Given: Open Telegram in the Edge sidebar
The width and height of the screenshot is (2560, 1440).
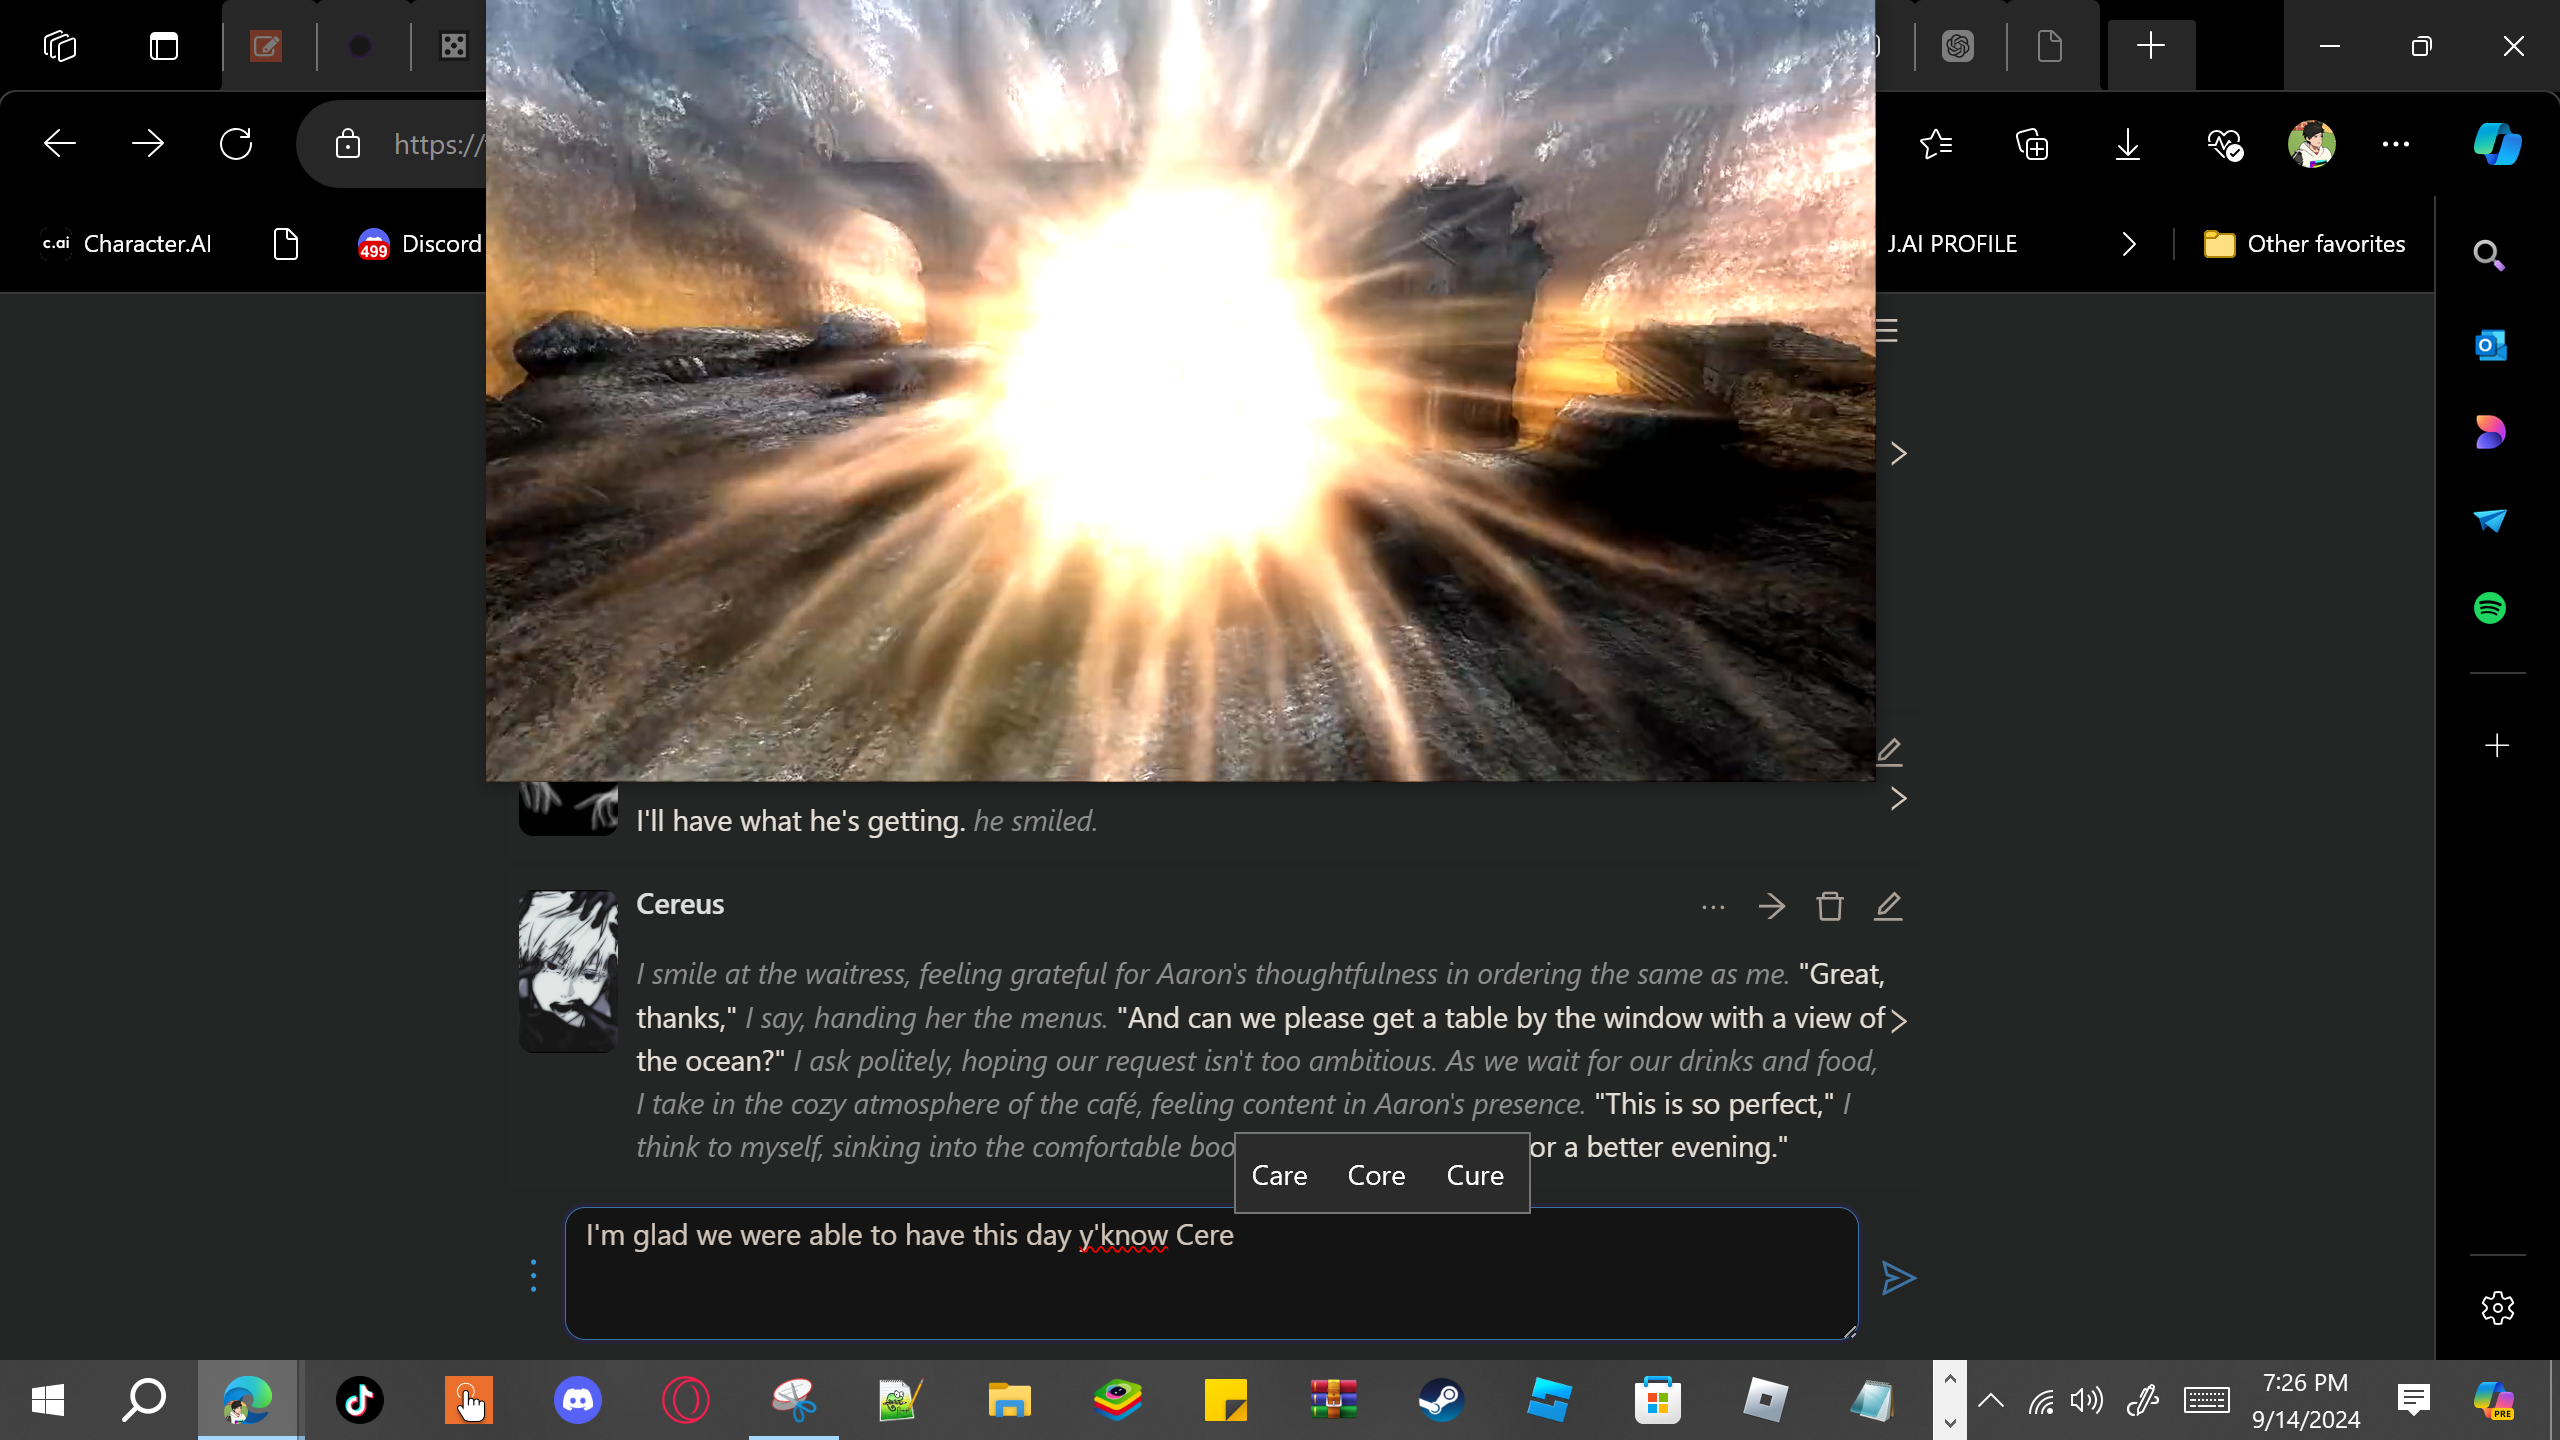Looking at the screenshot, I should (2490, 520).
